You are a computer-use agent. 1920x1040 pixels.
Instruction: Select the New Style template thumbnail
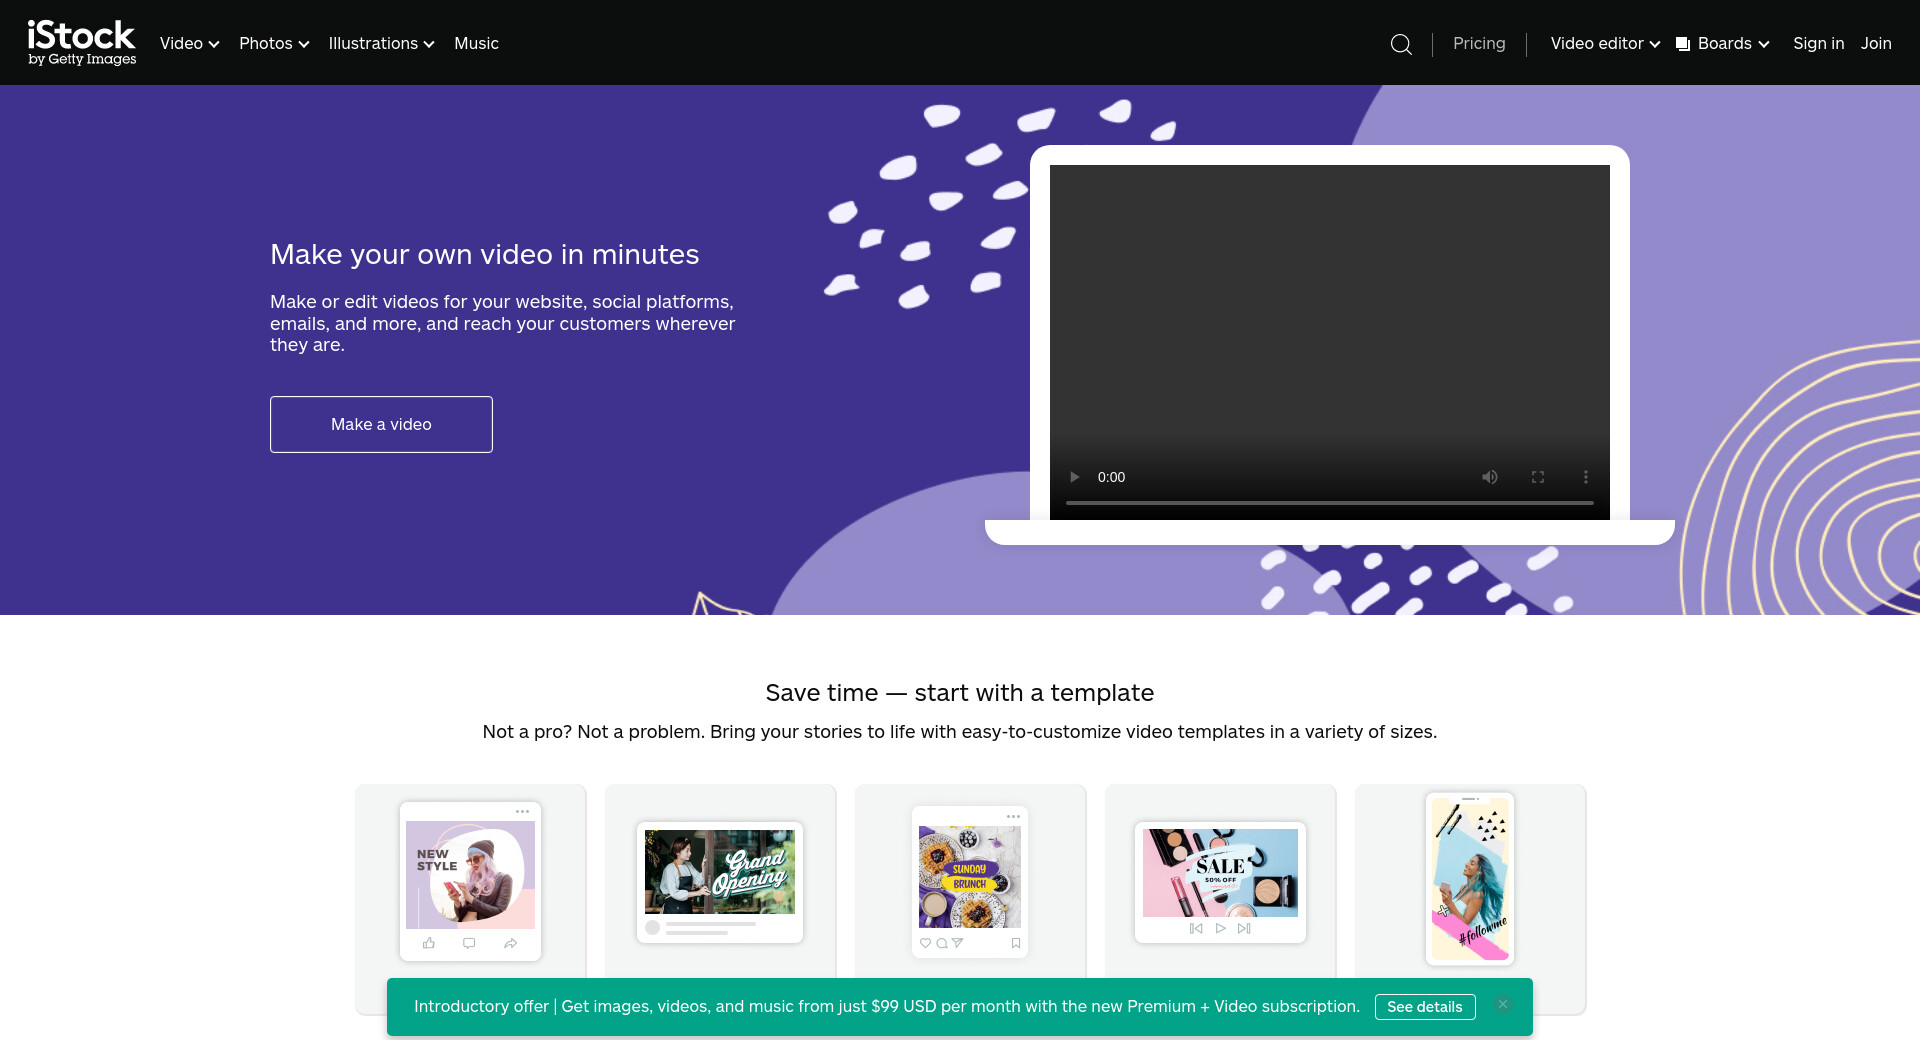point(470,881)
